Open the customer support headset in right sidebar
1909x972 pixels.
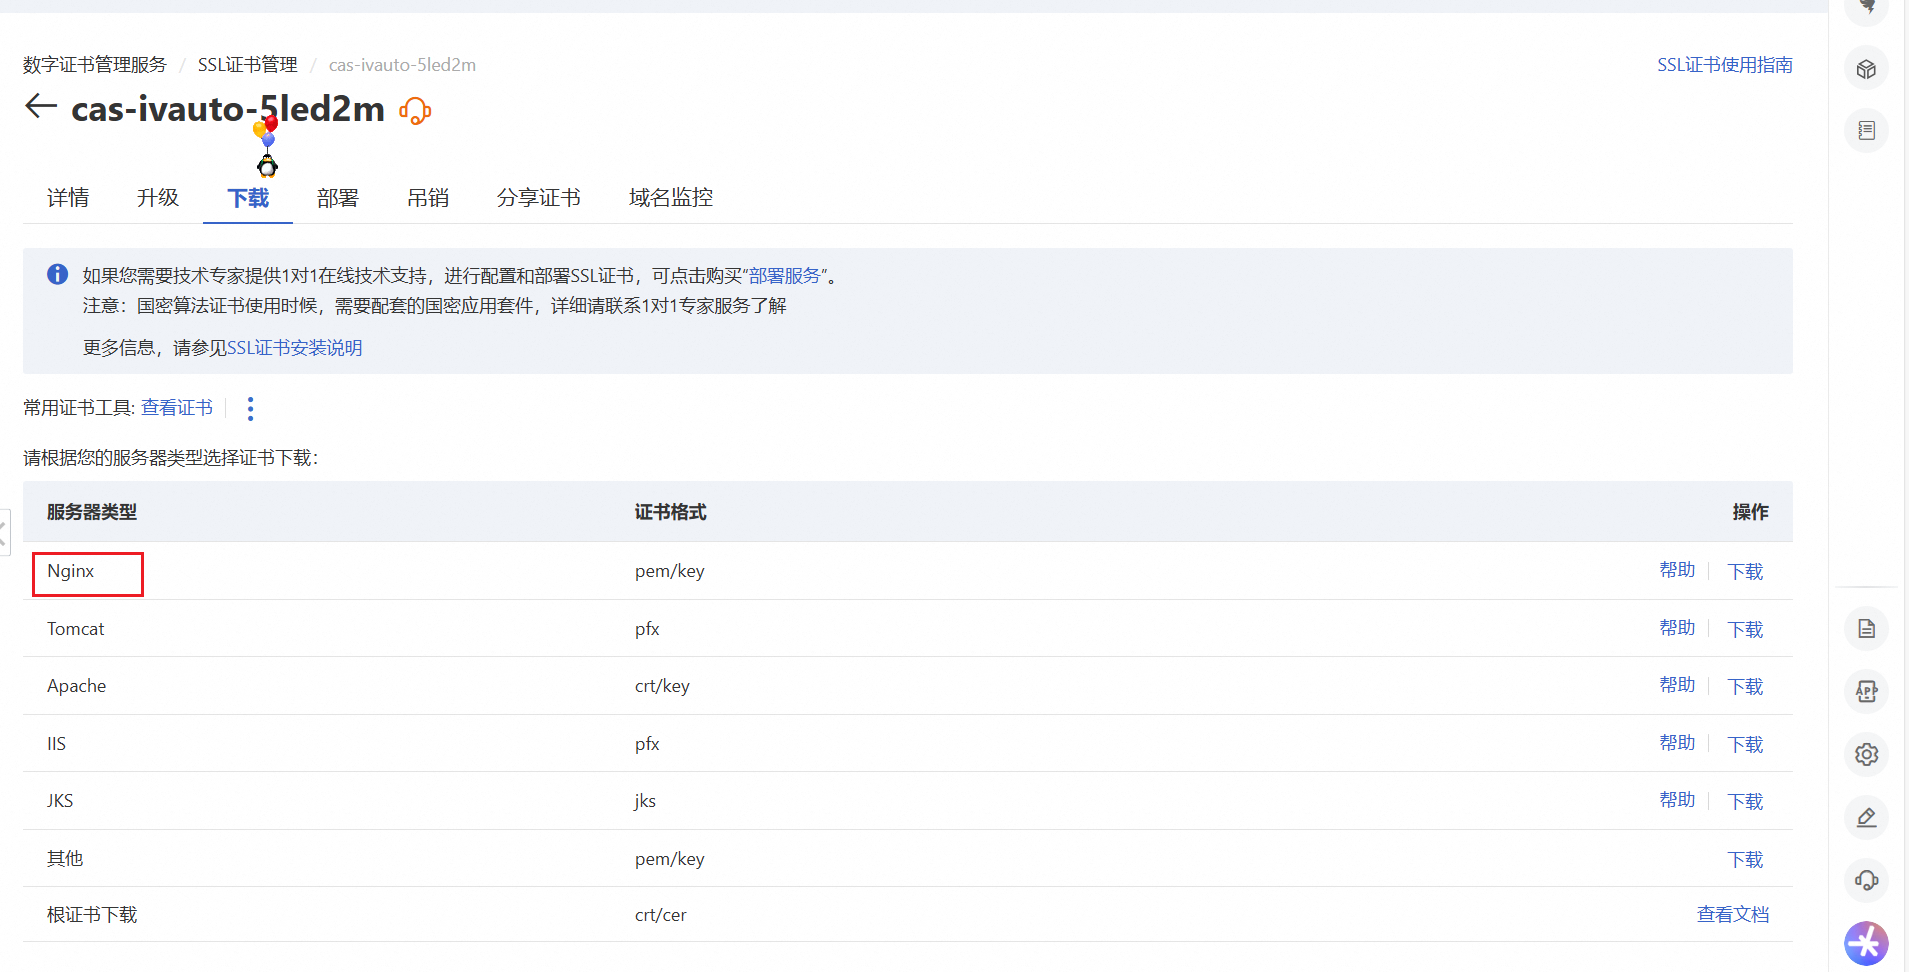(1866, 881)
